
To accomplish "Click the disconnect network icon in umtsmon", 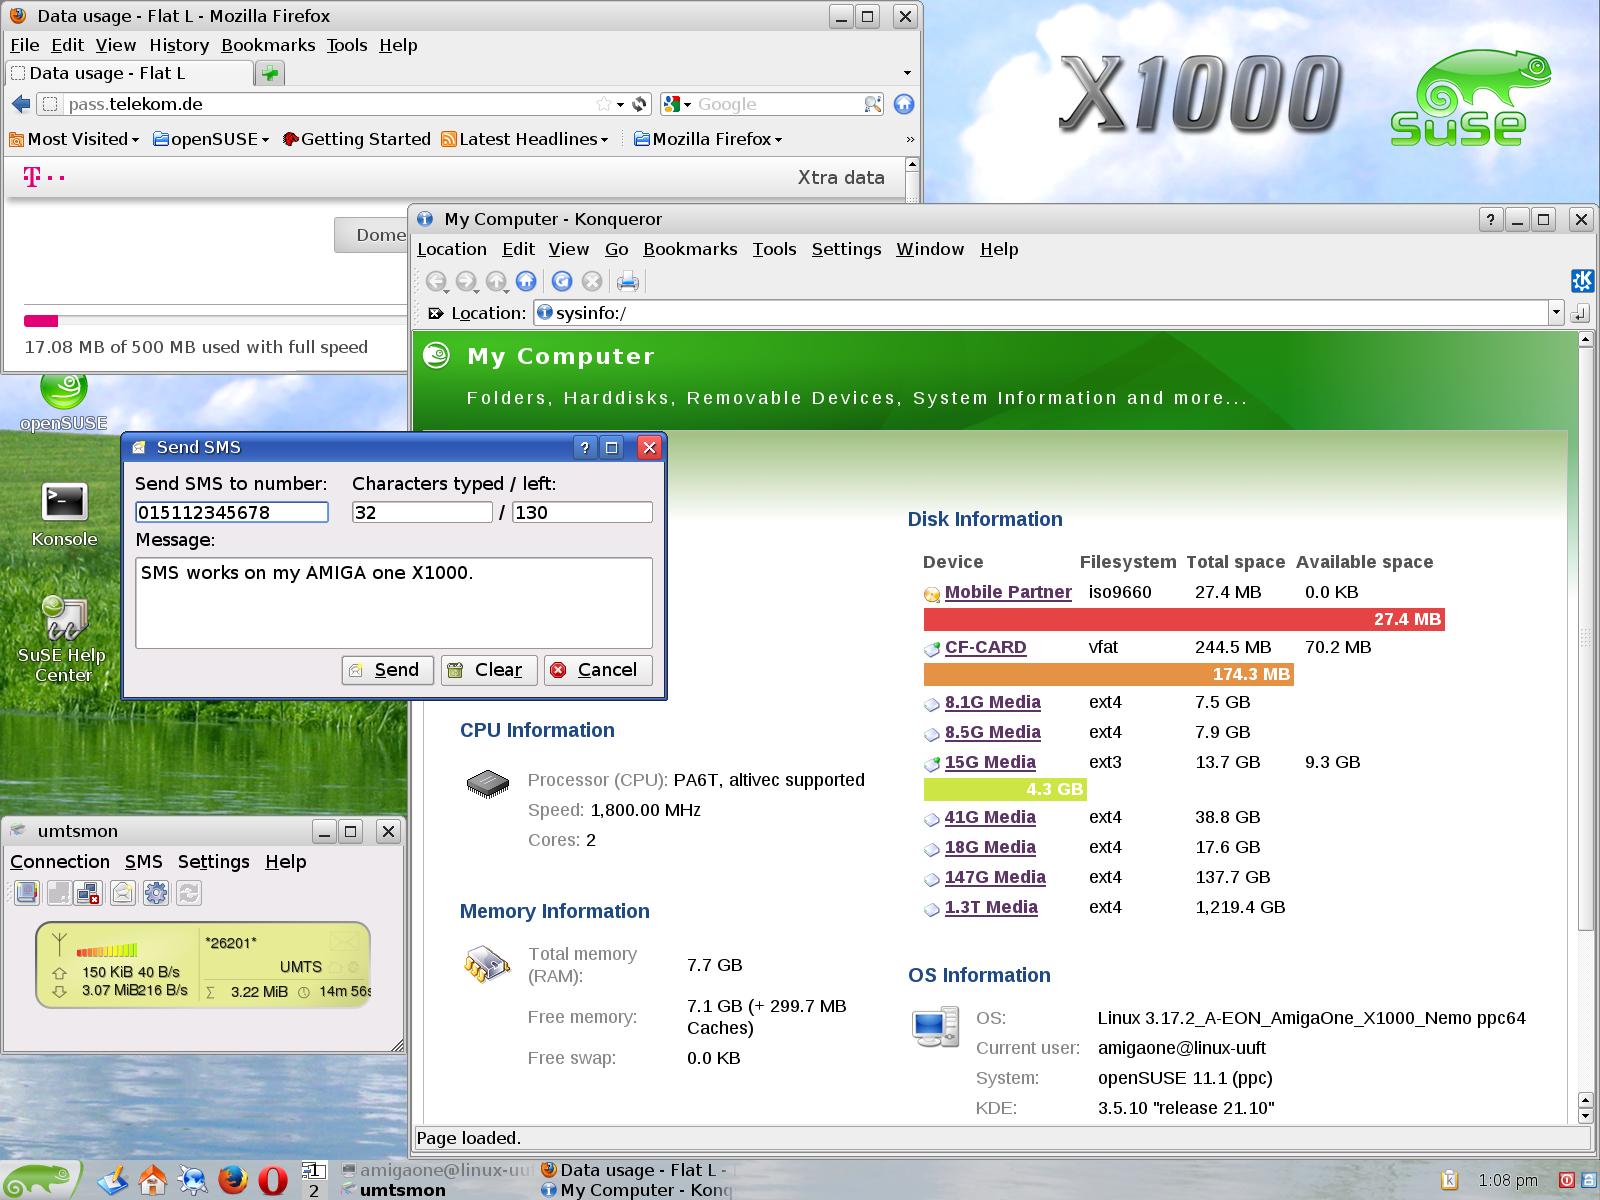I will click(x=89, y=893).
